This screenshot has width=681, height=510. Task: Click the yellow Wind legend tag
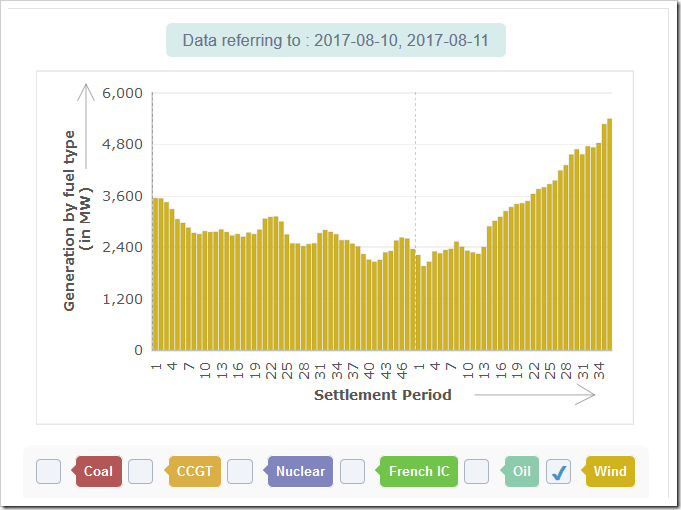[609, 472]
